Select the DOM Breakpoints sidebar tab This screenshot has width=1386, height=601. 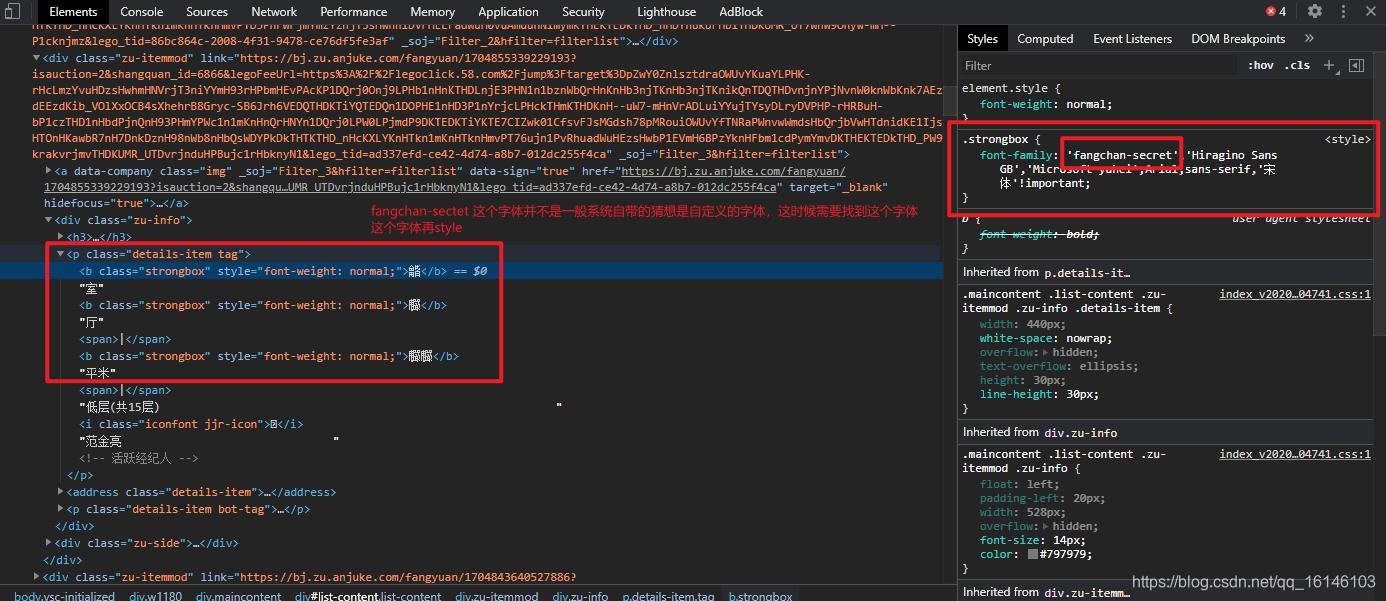(x=1238, y=39)
